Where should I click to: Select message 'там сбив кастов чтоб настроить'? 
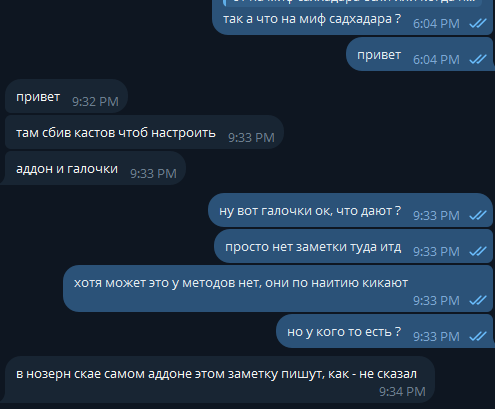point(144,132)
